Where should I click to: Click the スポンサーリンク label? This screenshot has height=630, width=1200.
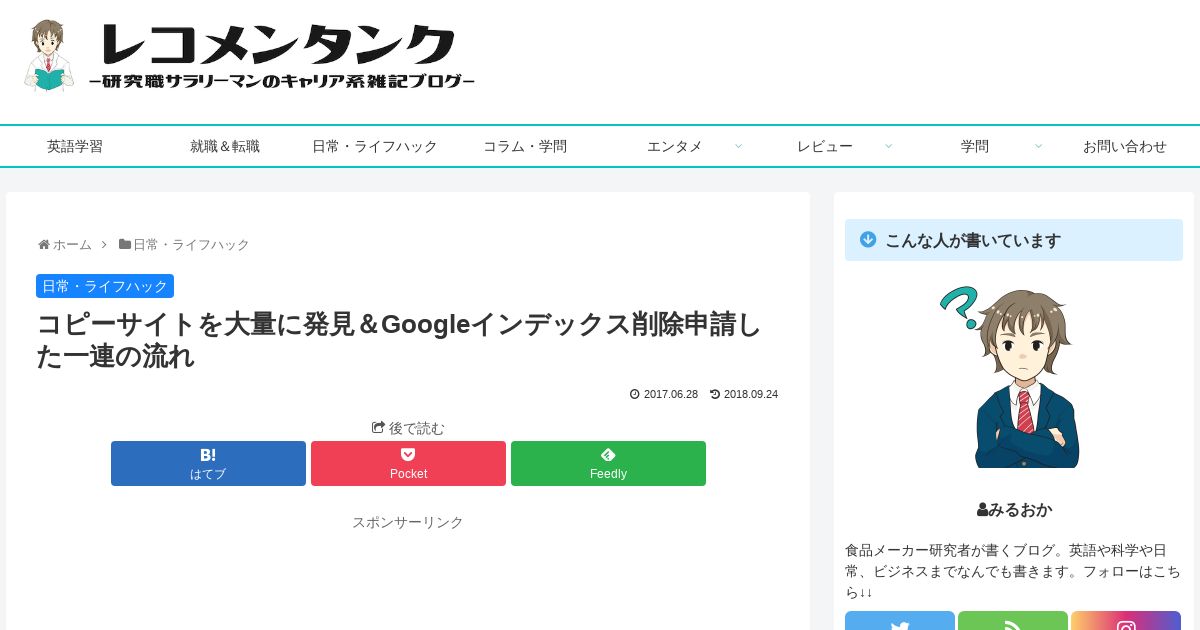point(408,522)
